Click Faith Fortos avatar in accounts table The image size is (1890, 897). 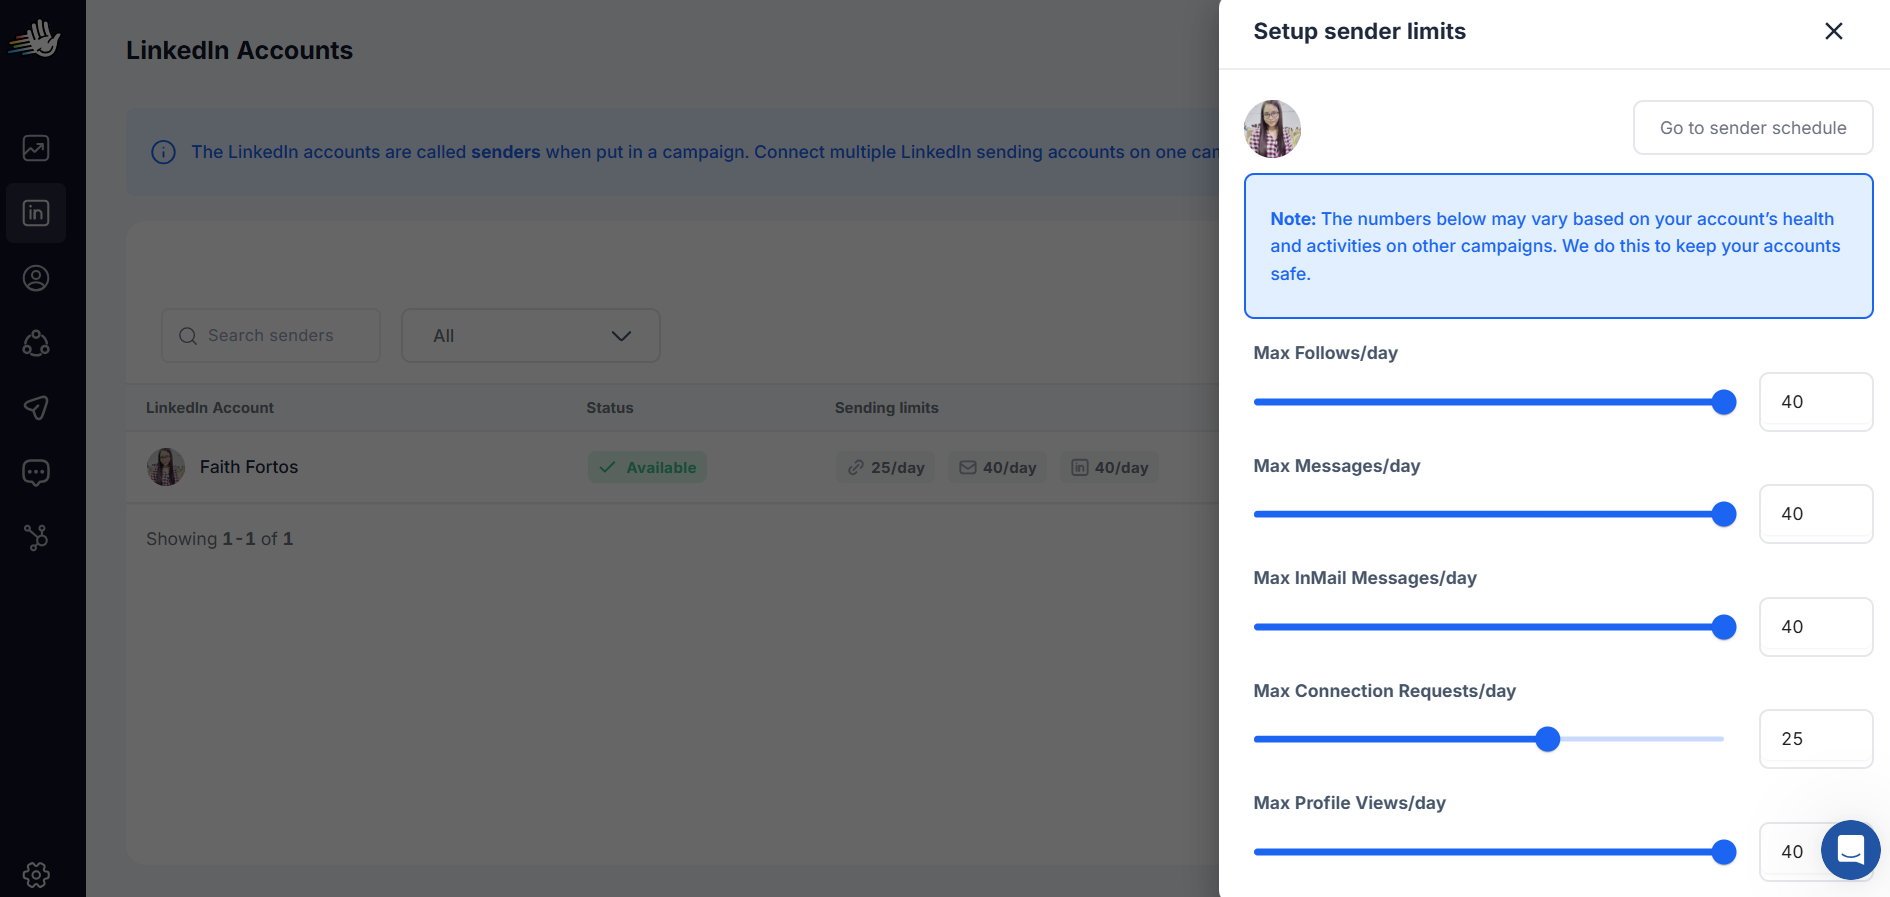click(166, 467)
